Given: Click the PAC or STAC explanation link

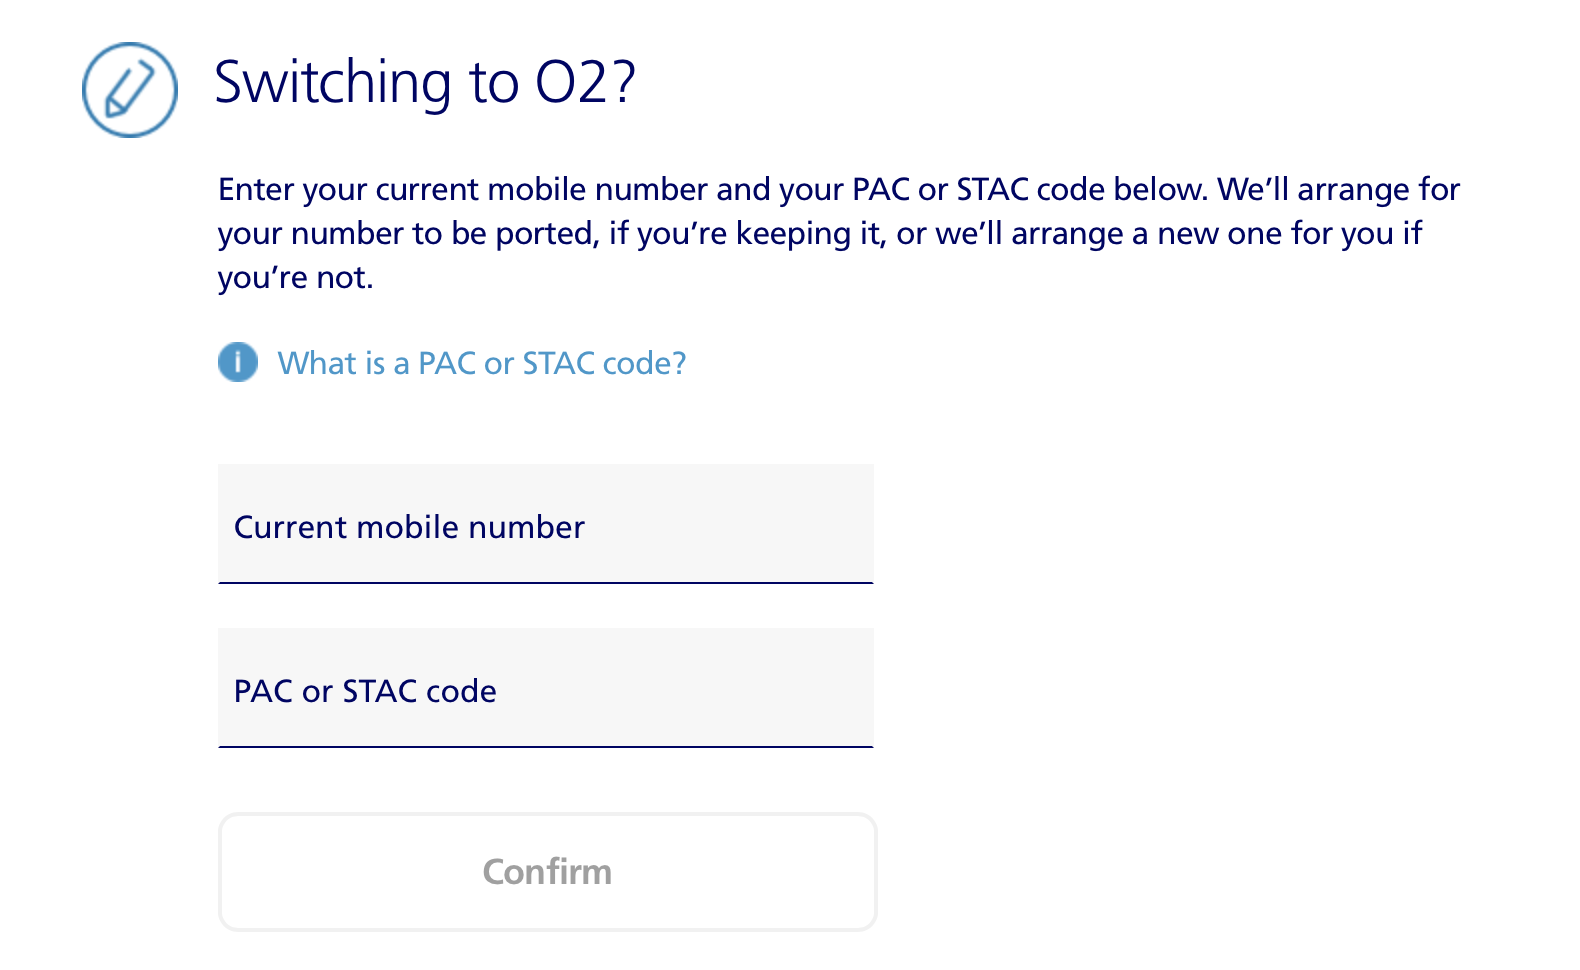Looking at the screenshot, I should [482, 362].
